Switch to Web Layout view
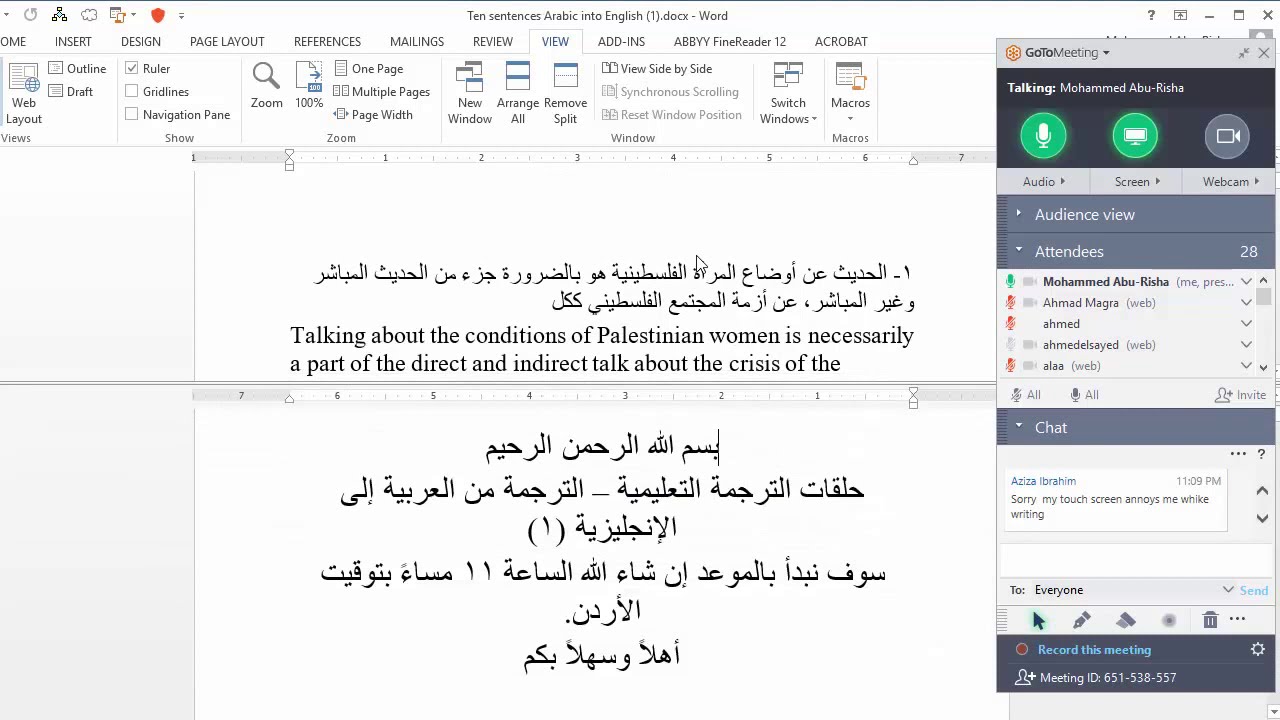The width and height of the screenshot is (1280, 720). click(23, 93)
